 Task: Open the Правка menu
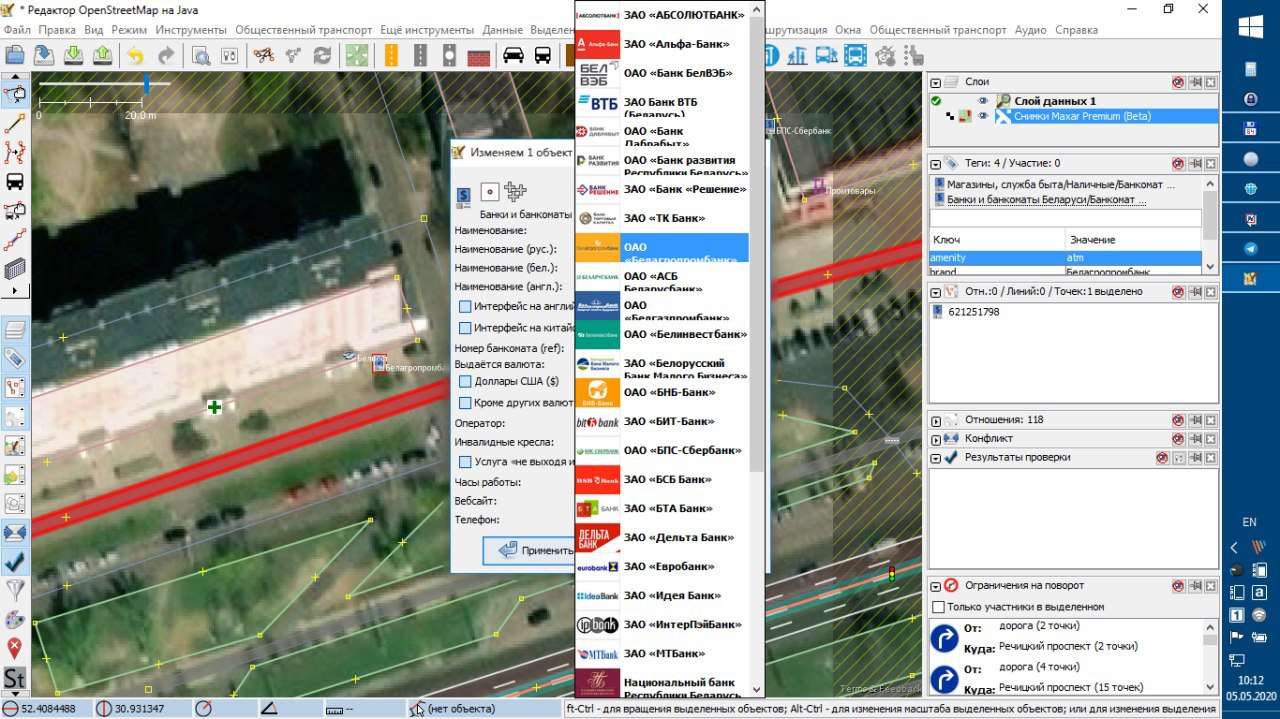[x=57, y=30]
